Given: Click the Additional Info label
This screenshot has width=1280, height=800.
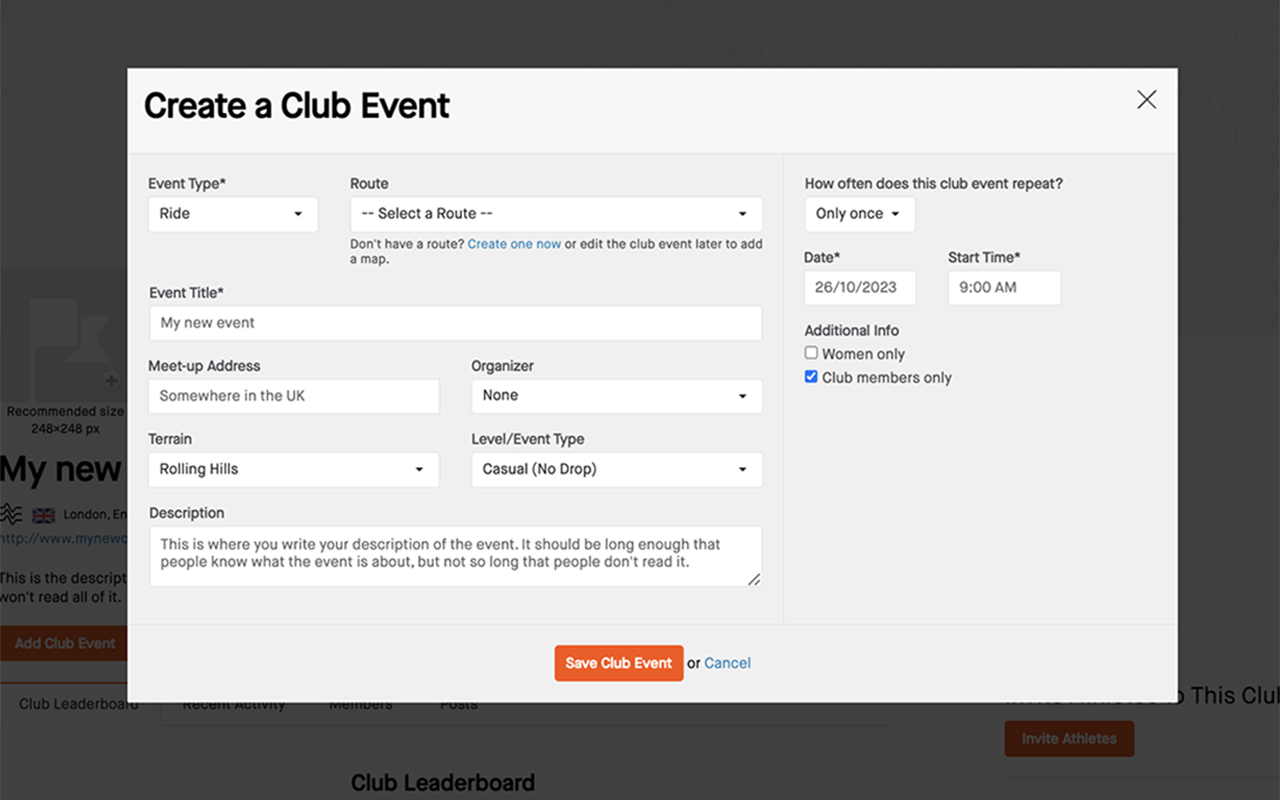Looking at the screenshot, I should (x=852, y=330).
